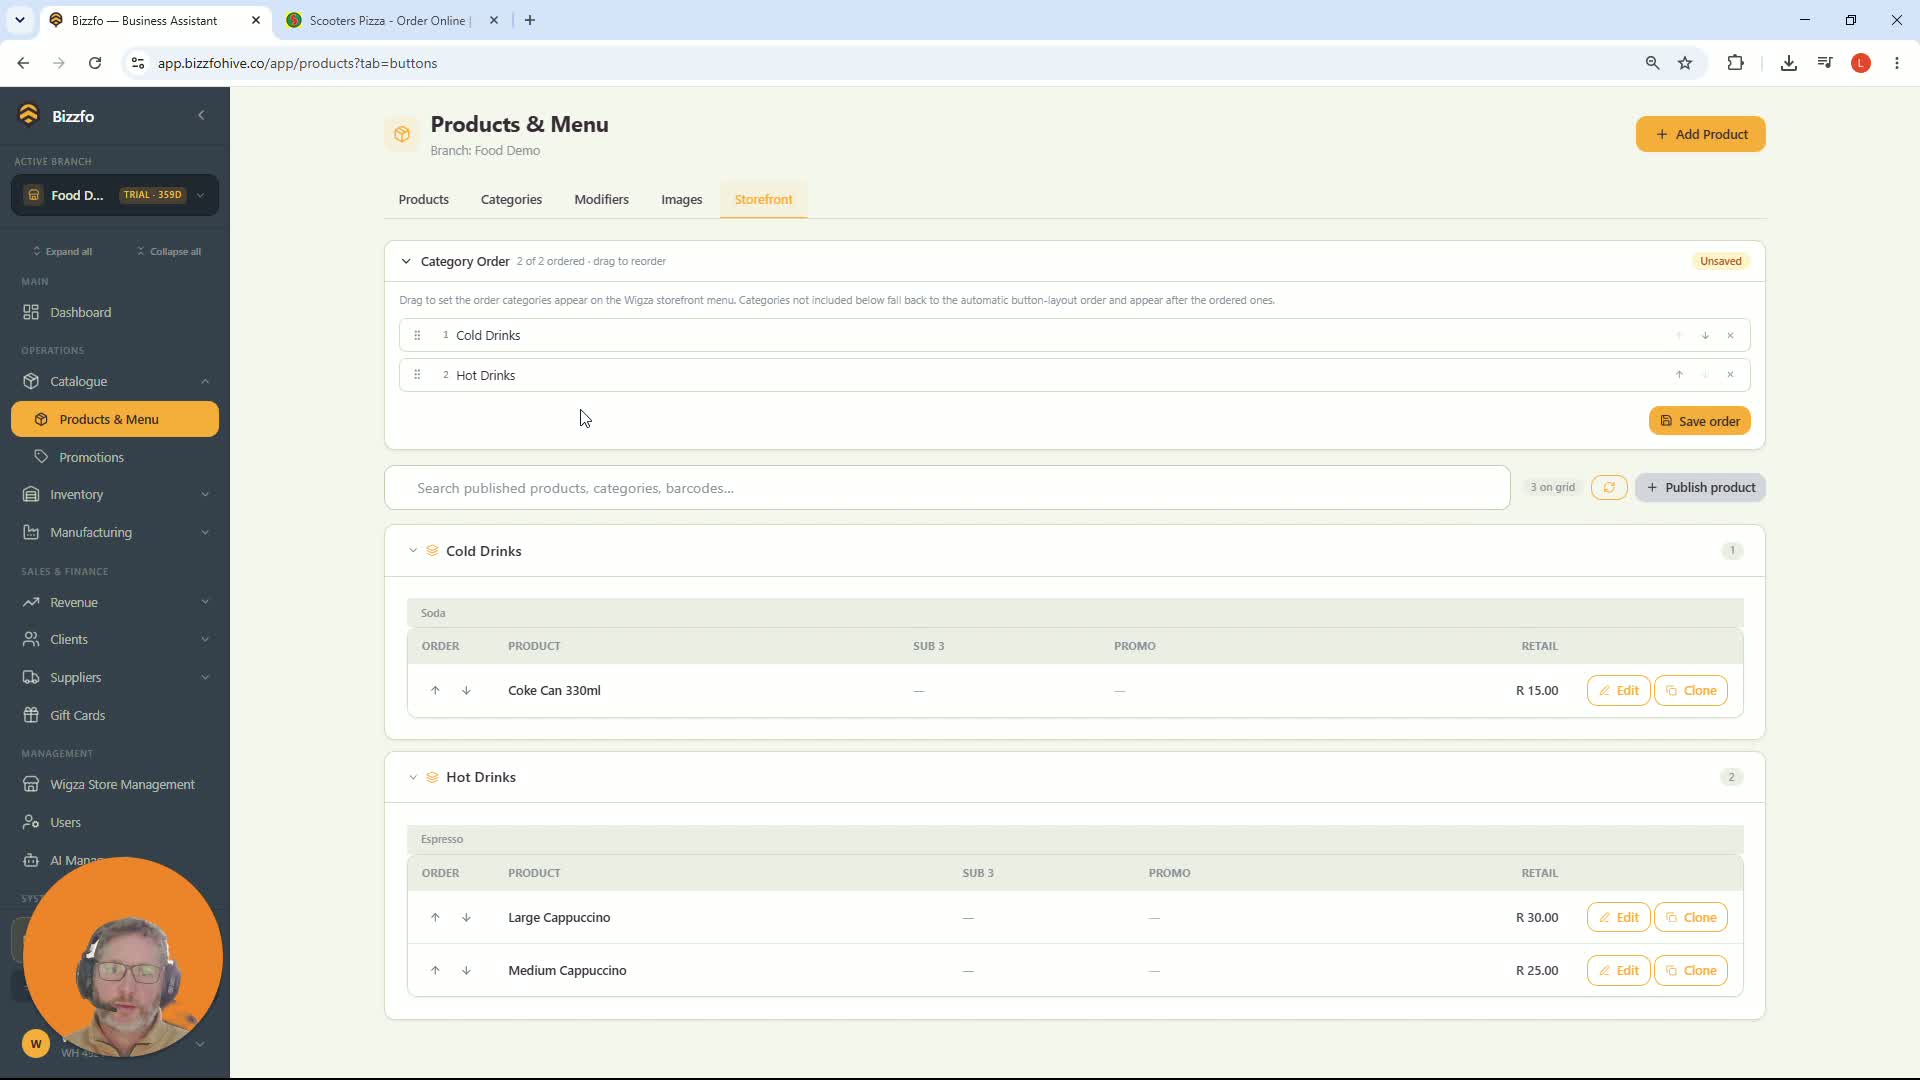Viewport: 1920px width, 1080px height.
Task: Click the Manufacturing sidebar icon
Action: [x=31, y=532]
